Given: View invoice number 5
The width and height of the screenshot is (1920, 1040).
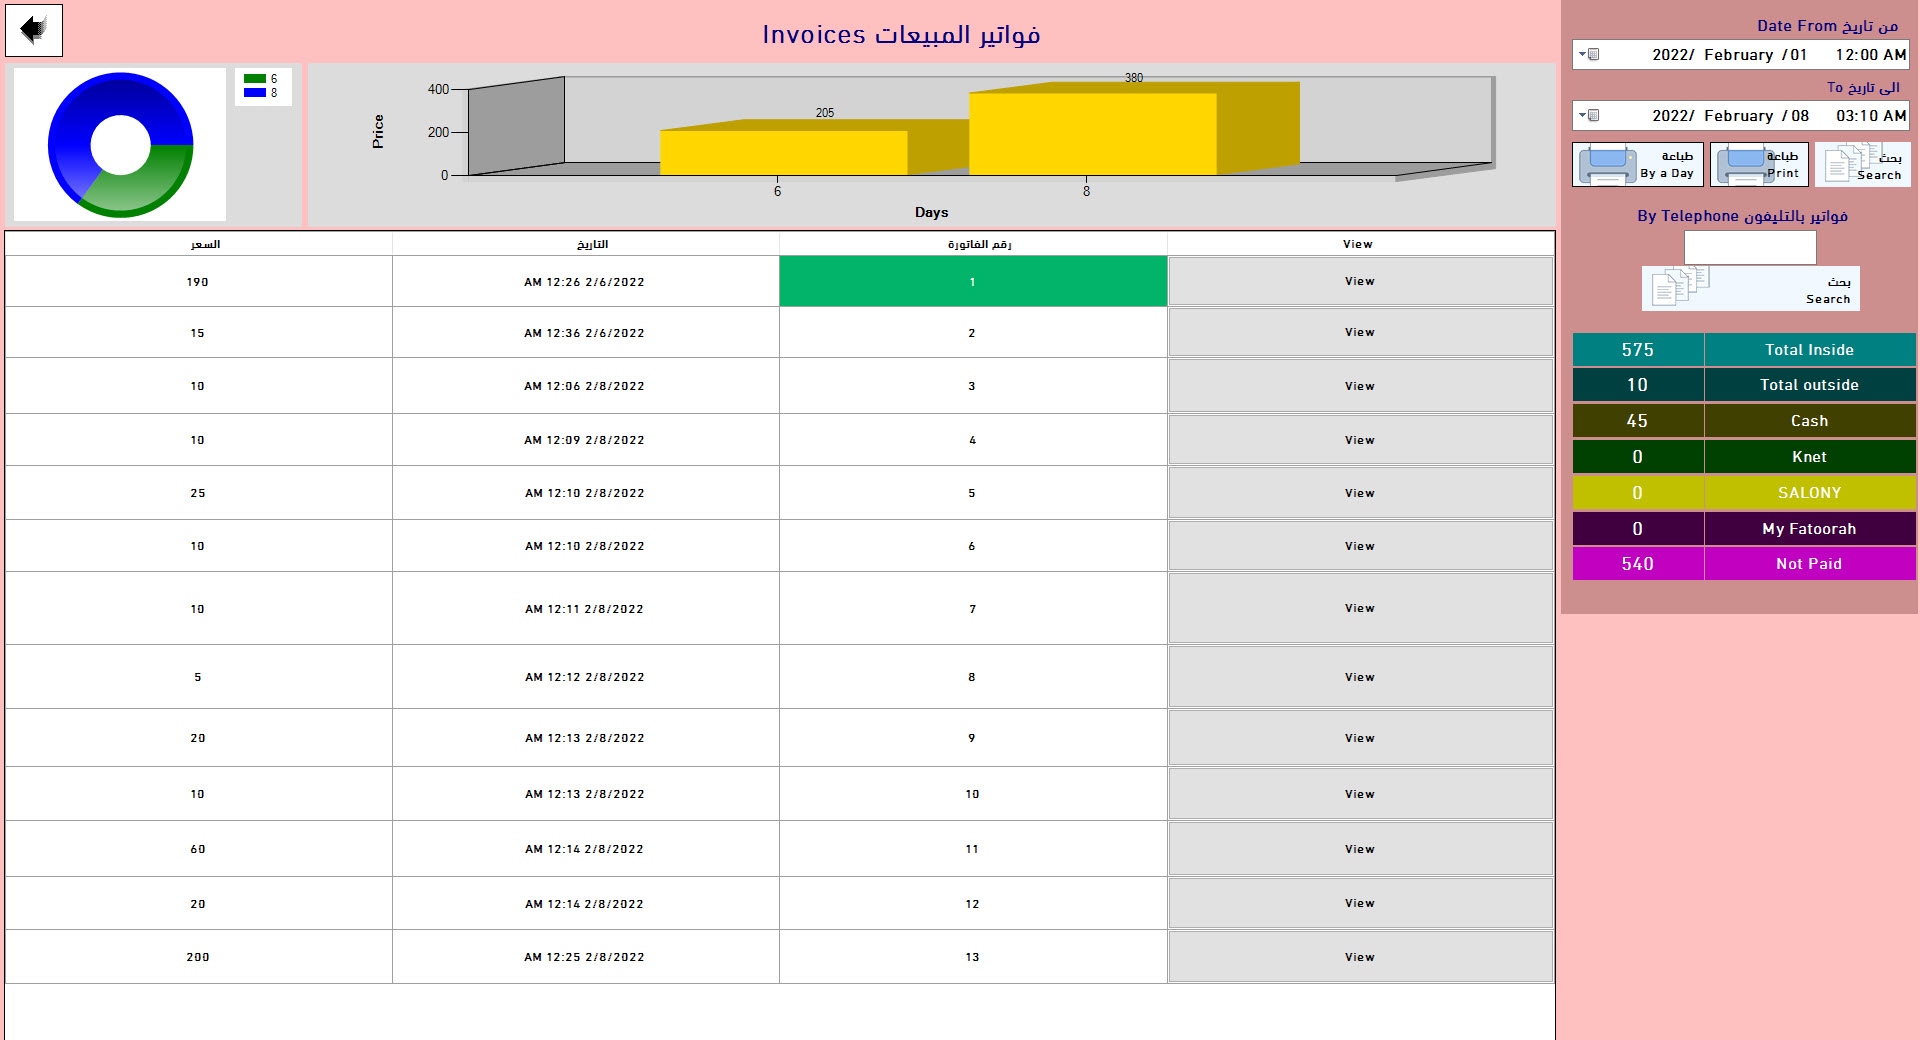Looking at the screenshot, I should 1360,493.
